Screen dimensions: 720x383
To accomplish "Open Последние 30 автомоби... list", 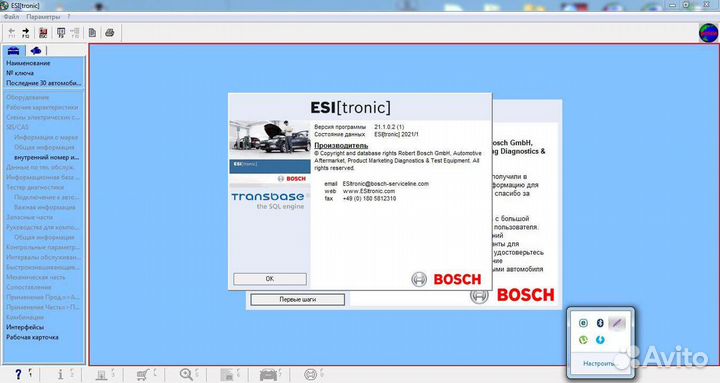I will (44, 83).
